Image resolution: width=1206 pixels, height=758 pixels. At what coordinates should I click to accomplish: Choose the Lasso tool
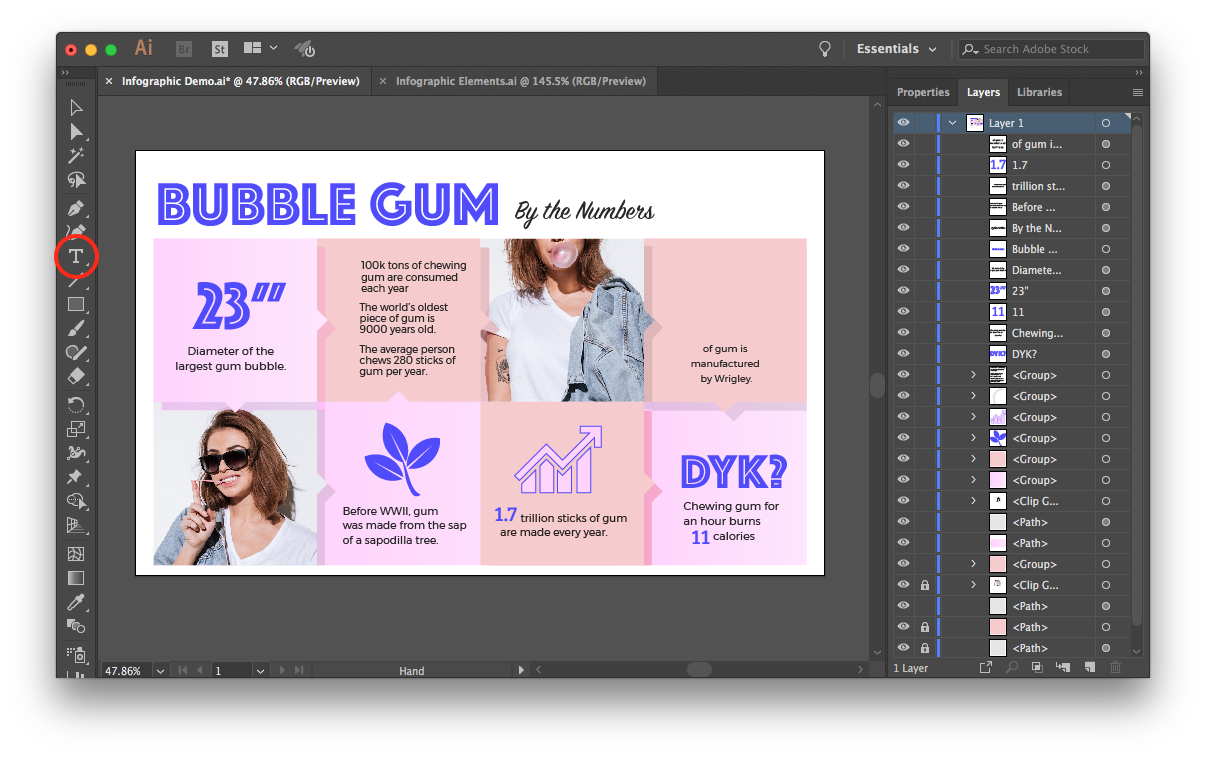[76, 181]
